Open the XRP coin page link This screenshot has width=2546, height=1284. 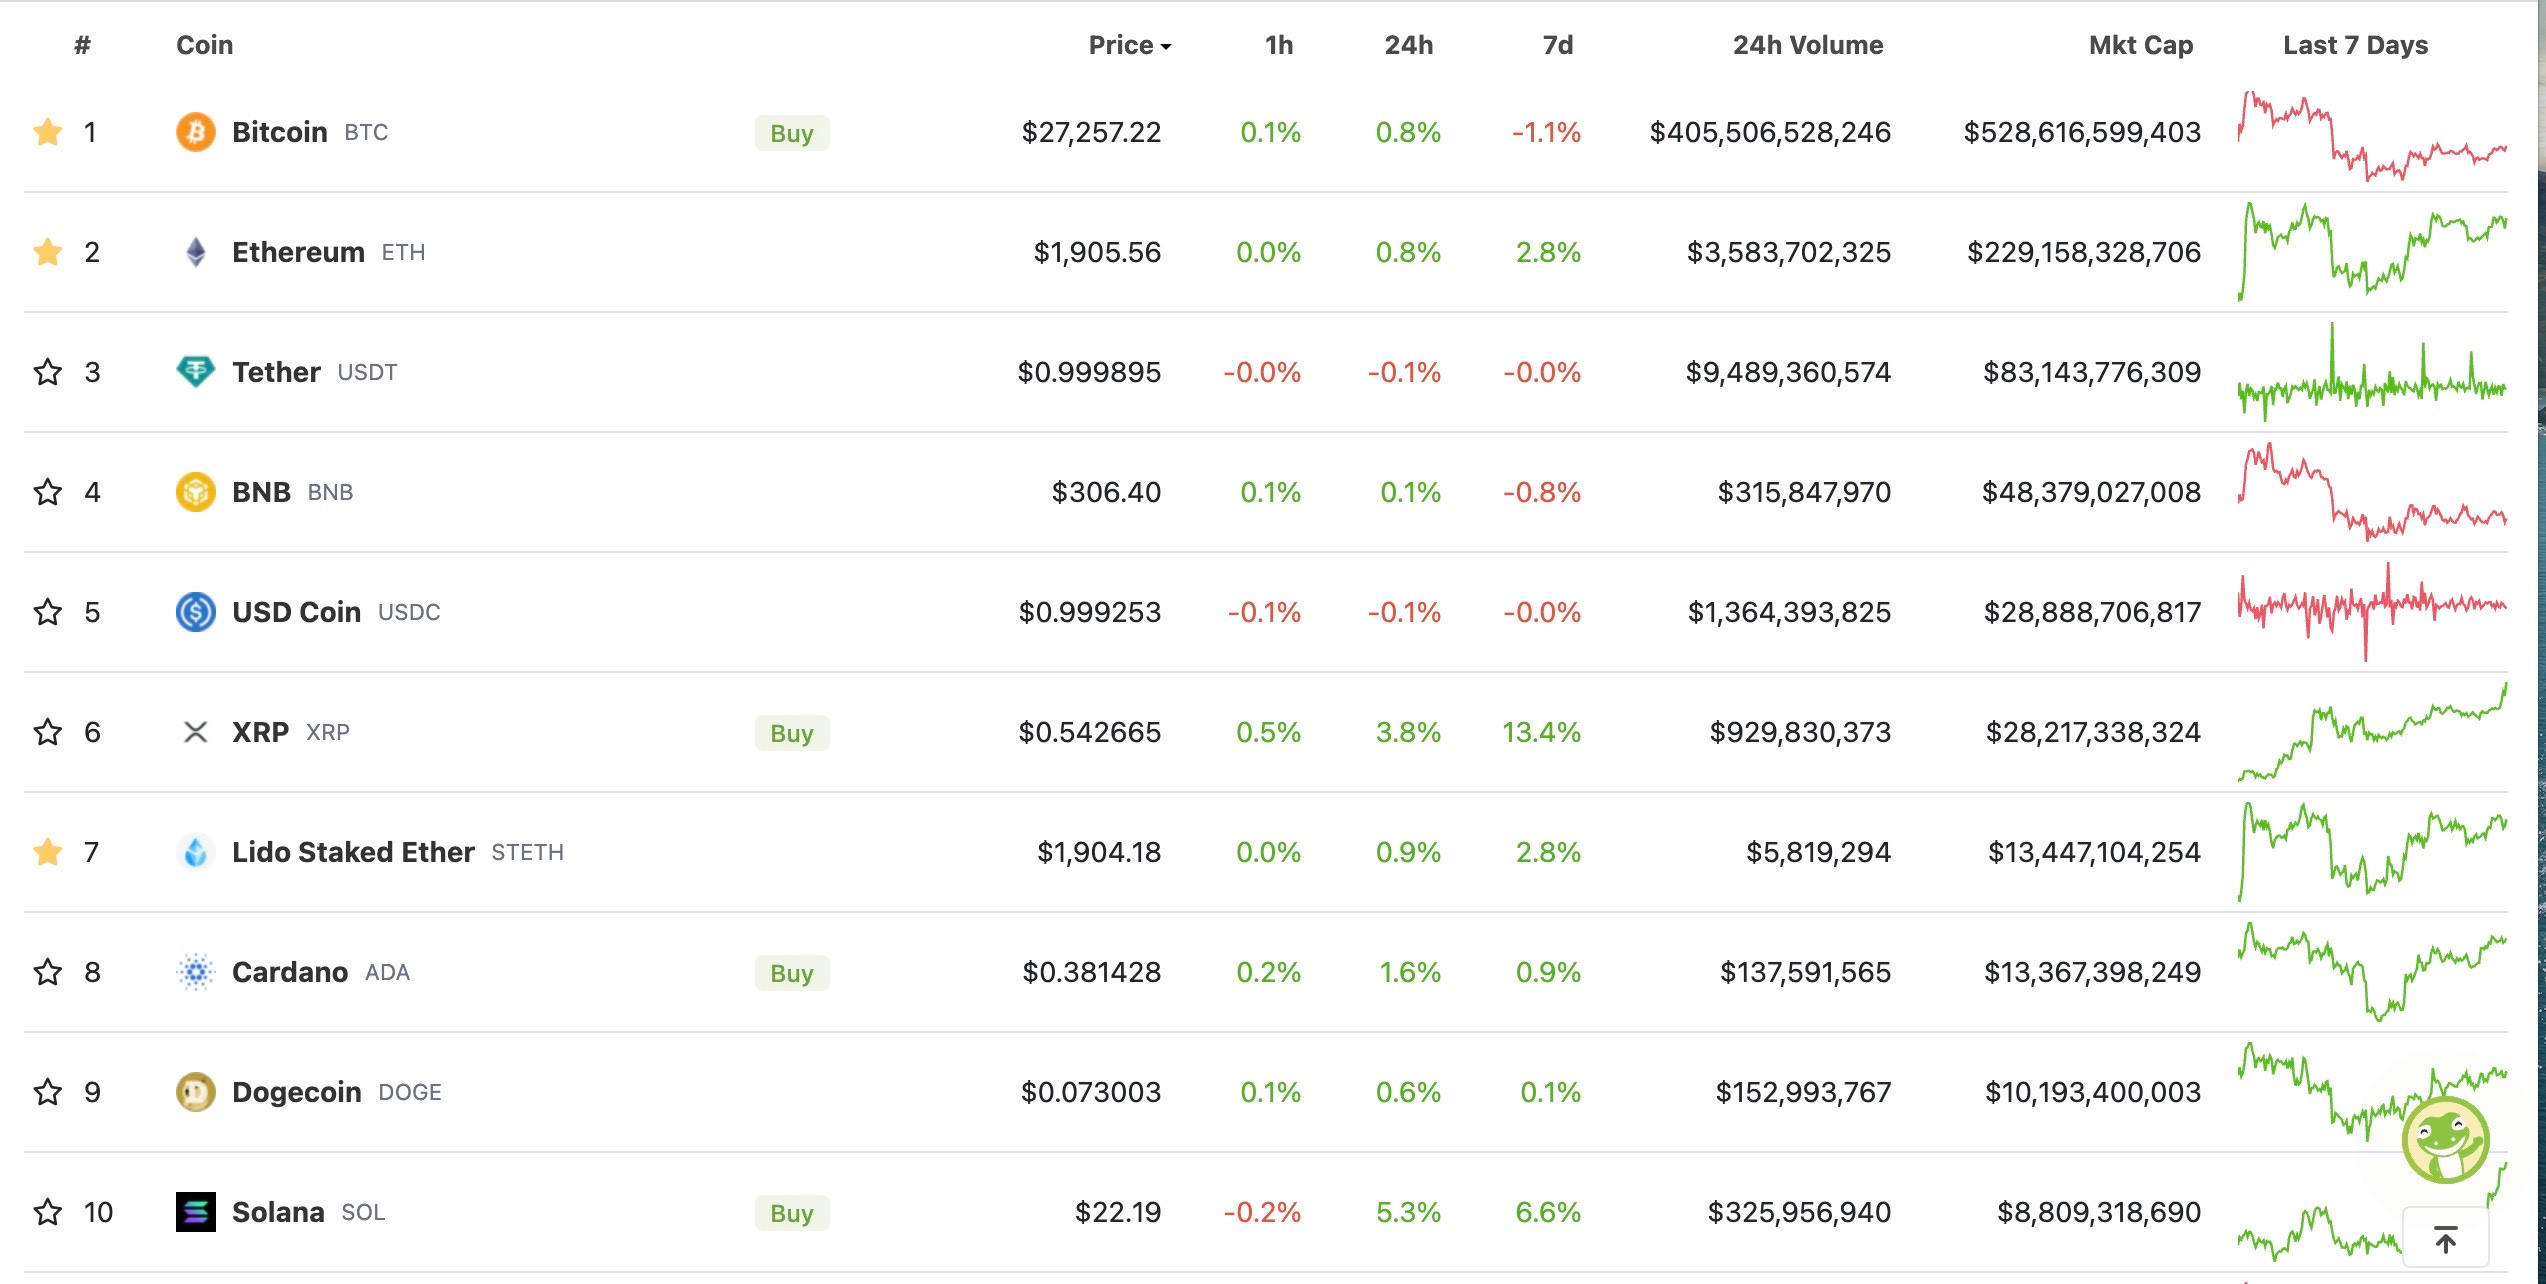point(260,732)
